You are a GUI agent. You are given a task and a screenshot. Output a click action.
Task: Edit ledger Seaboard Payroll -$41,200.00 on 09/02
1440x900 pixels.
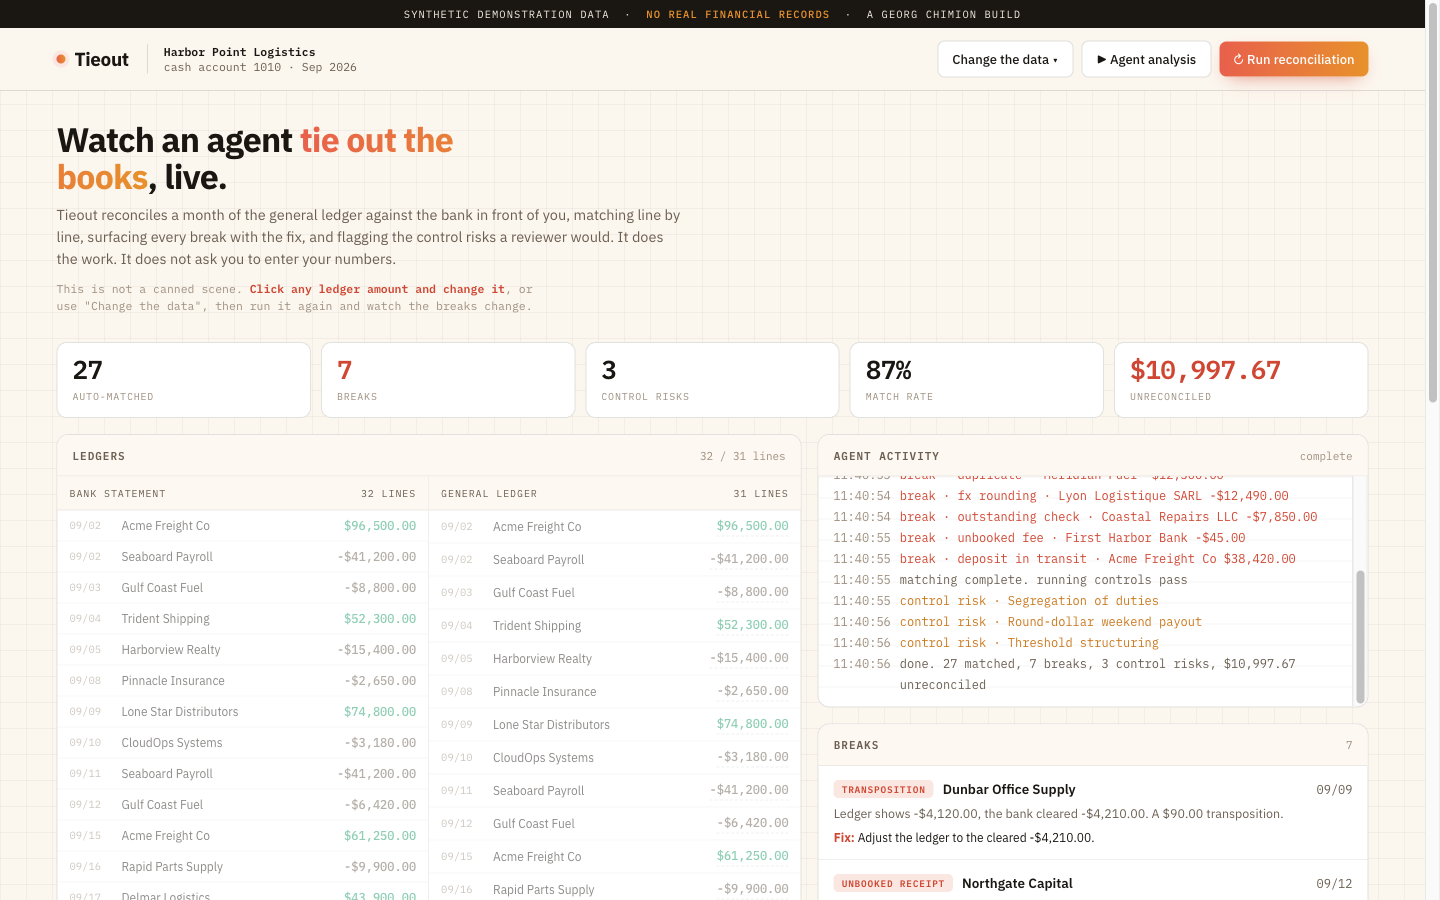tap(749, 559)
